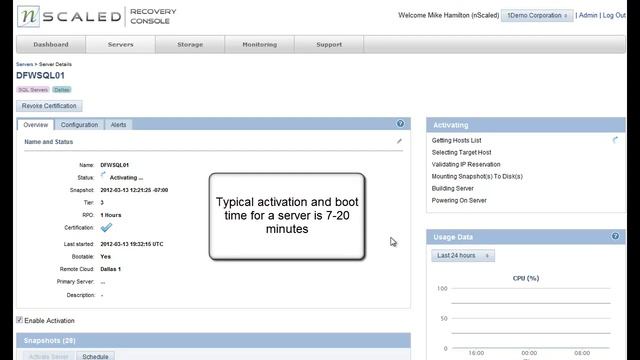Select the Powering On Server step

(459, 200)
